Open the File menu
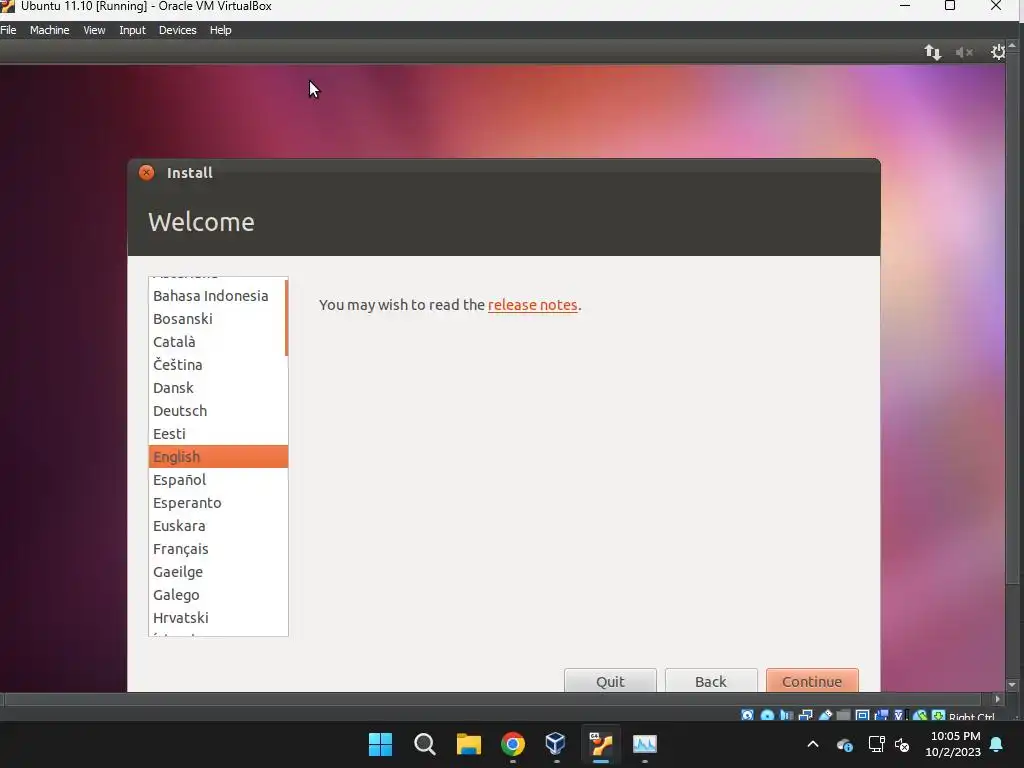Screen dimensions: 1024x768 (x=8, y=30)
